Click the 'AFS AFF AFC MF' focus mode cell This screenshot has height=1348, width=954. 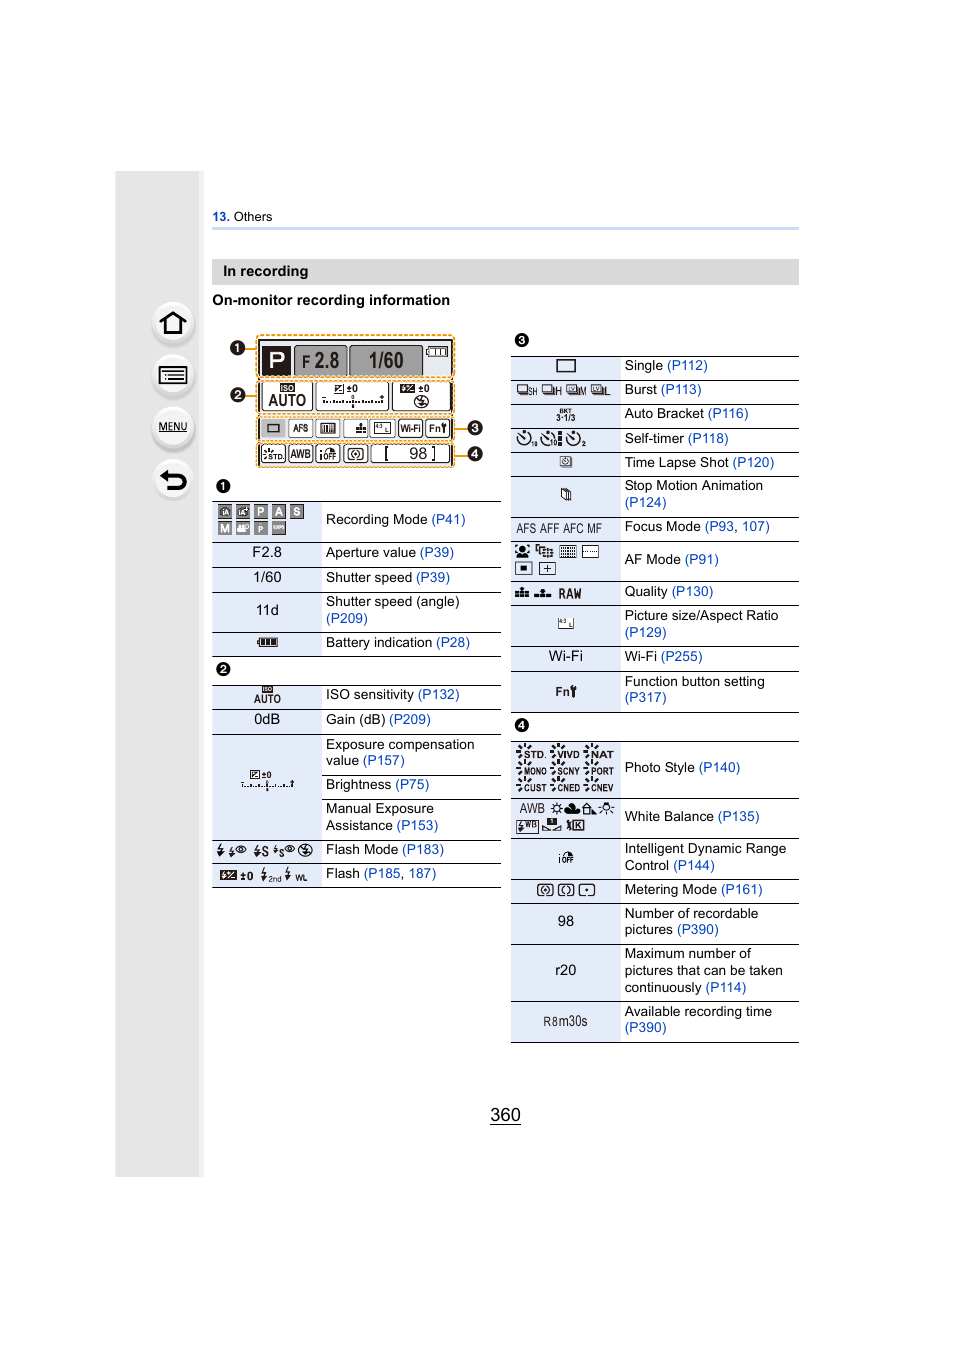point(559,529)
